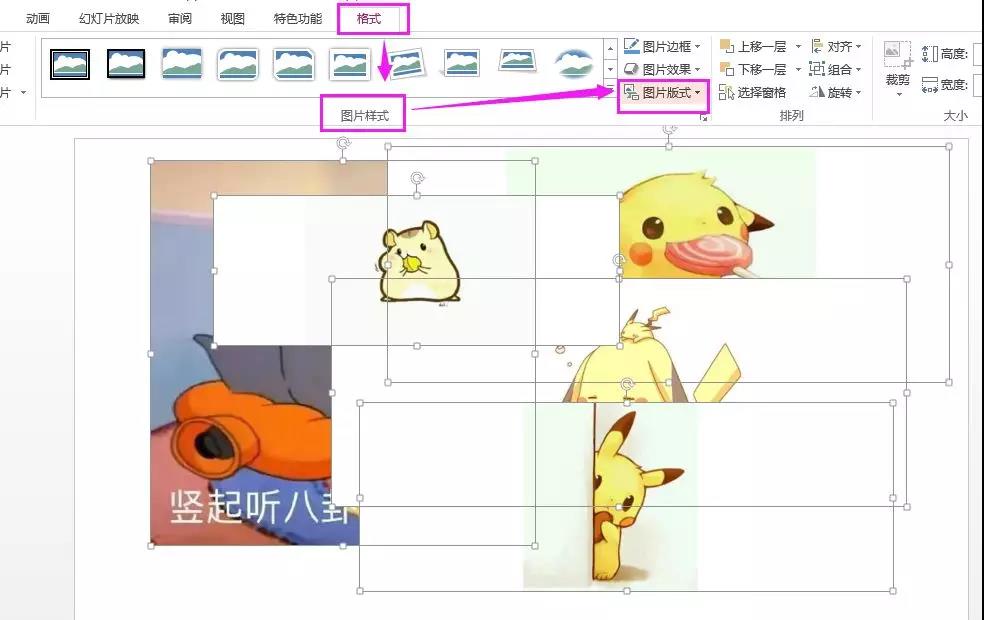Screen dimensions: 984x620
Task: Click 下移一层 to send picture backward
Action: click(756, 69)
